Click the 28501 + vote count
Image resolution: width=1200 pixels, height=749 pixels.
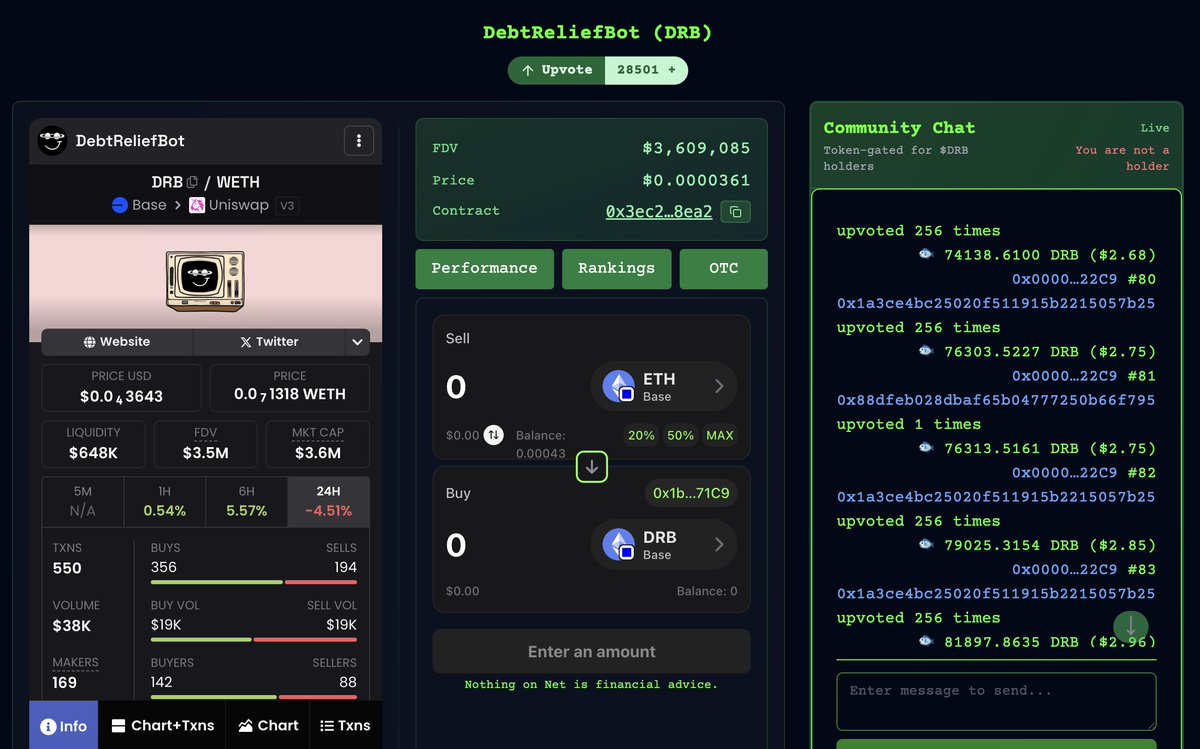point(646,70)
